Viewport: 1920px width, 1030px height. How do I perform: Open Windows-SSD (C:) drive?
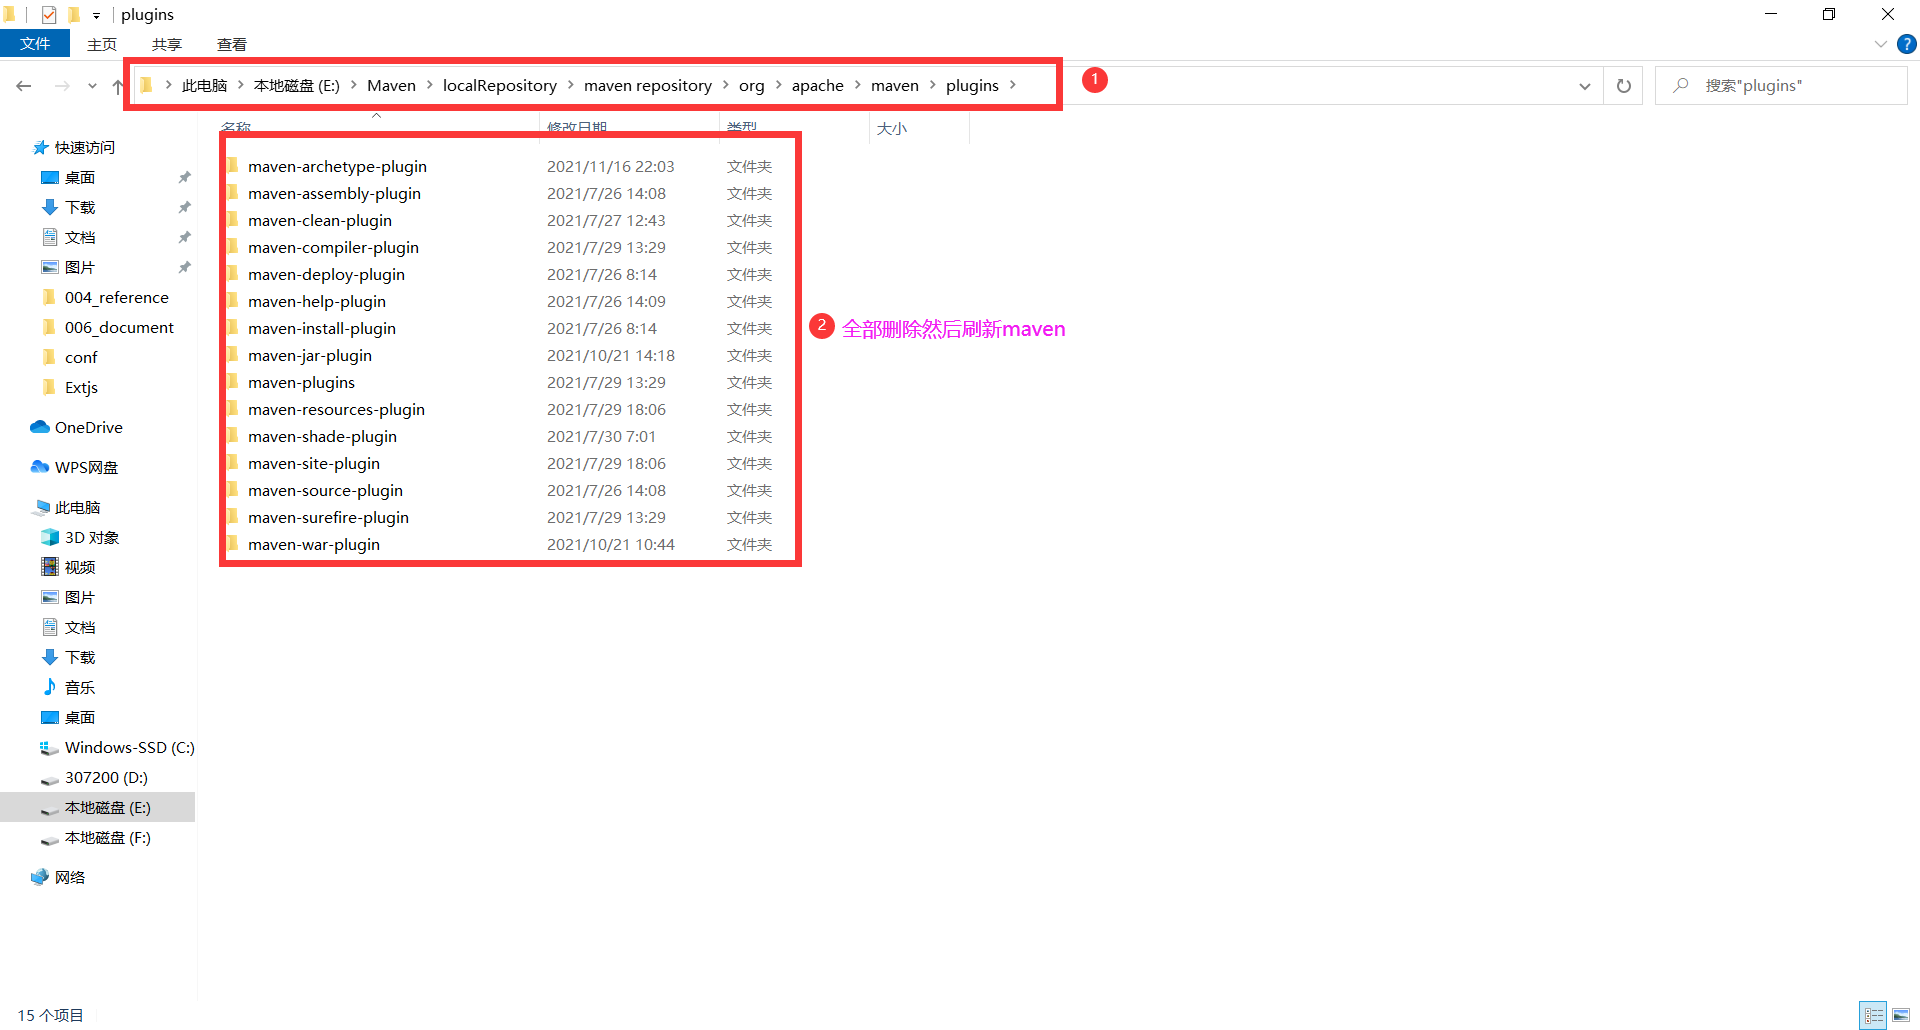[129, 747]
